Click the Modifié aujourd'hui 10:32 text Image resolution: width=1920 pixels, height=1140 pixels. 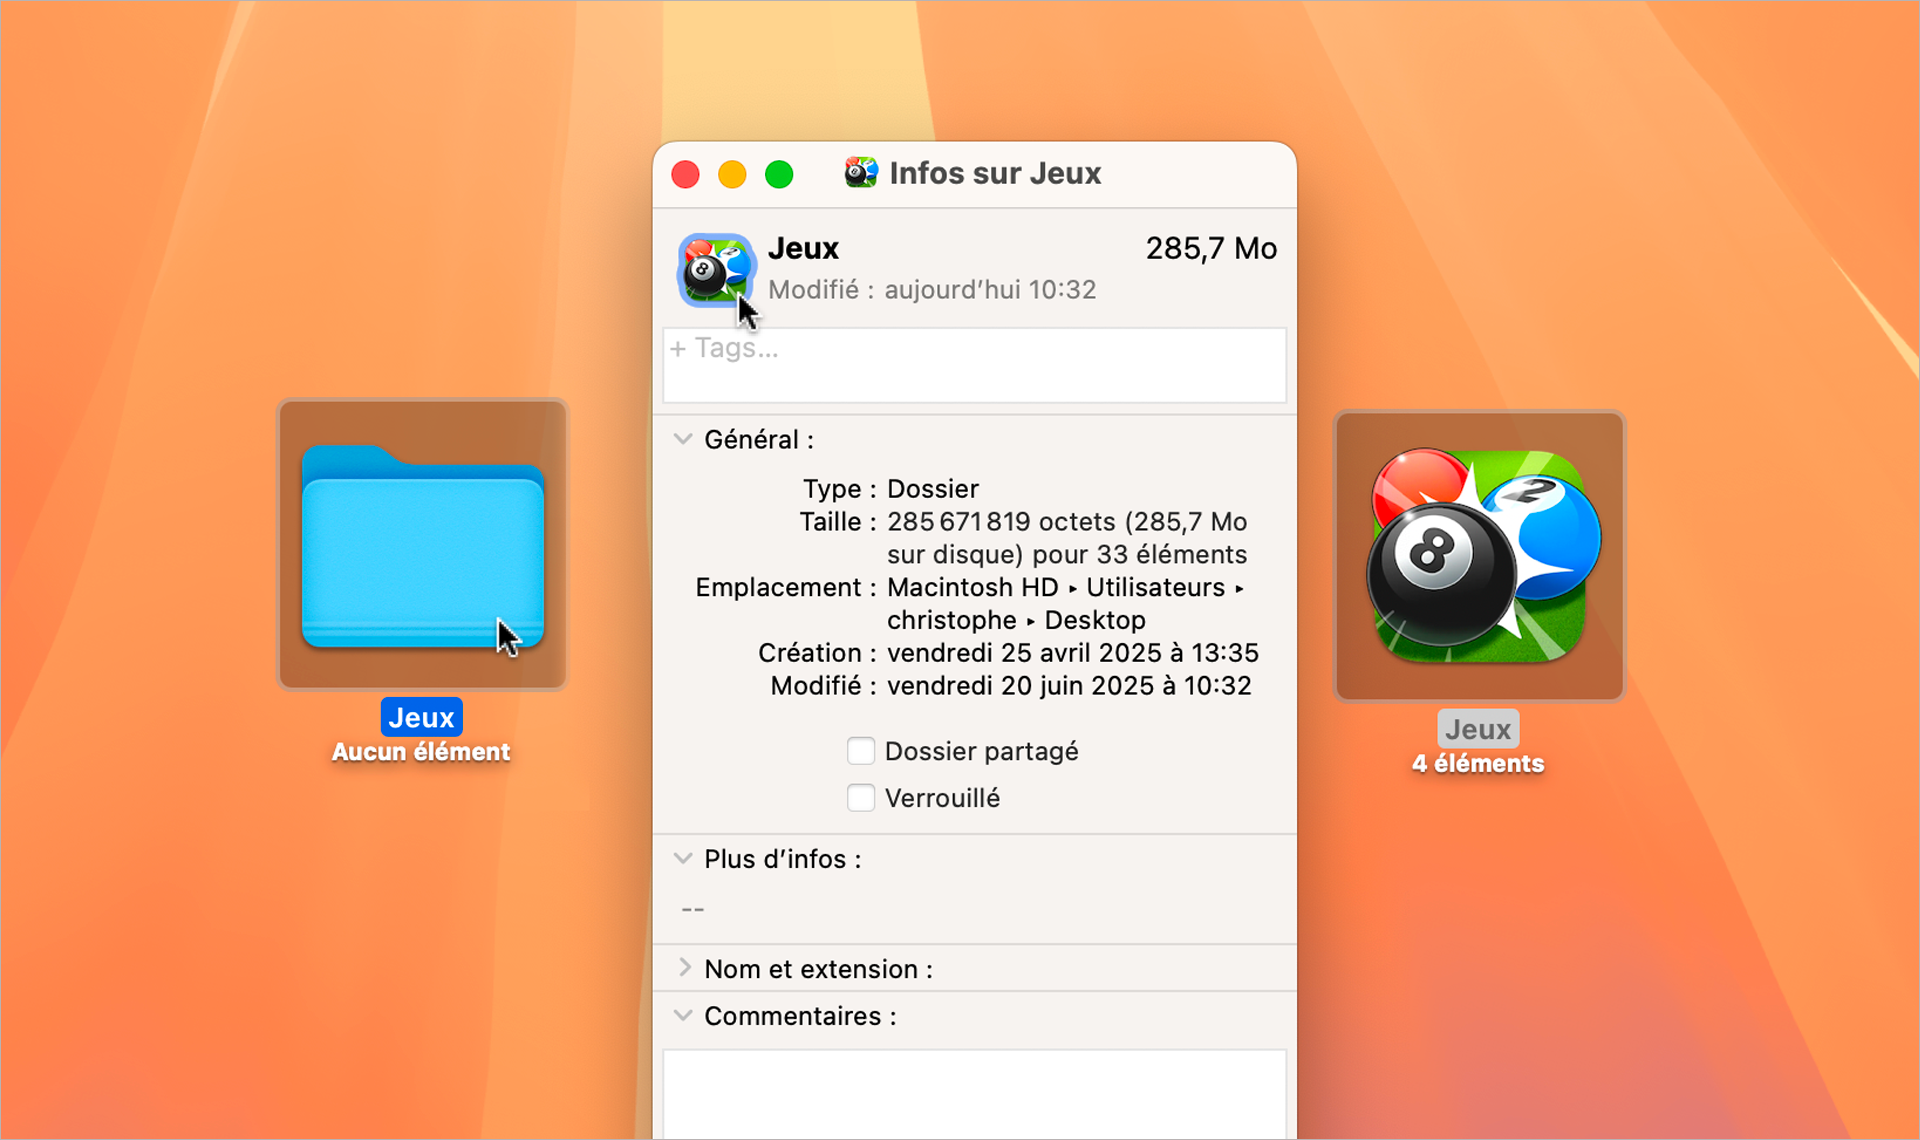(932, 290)
